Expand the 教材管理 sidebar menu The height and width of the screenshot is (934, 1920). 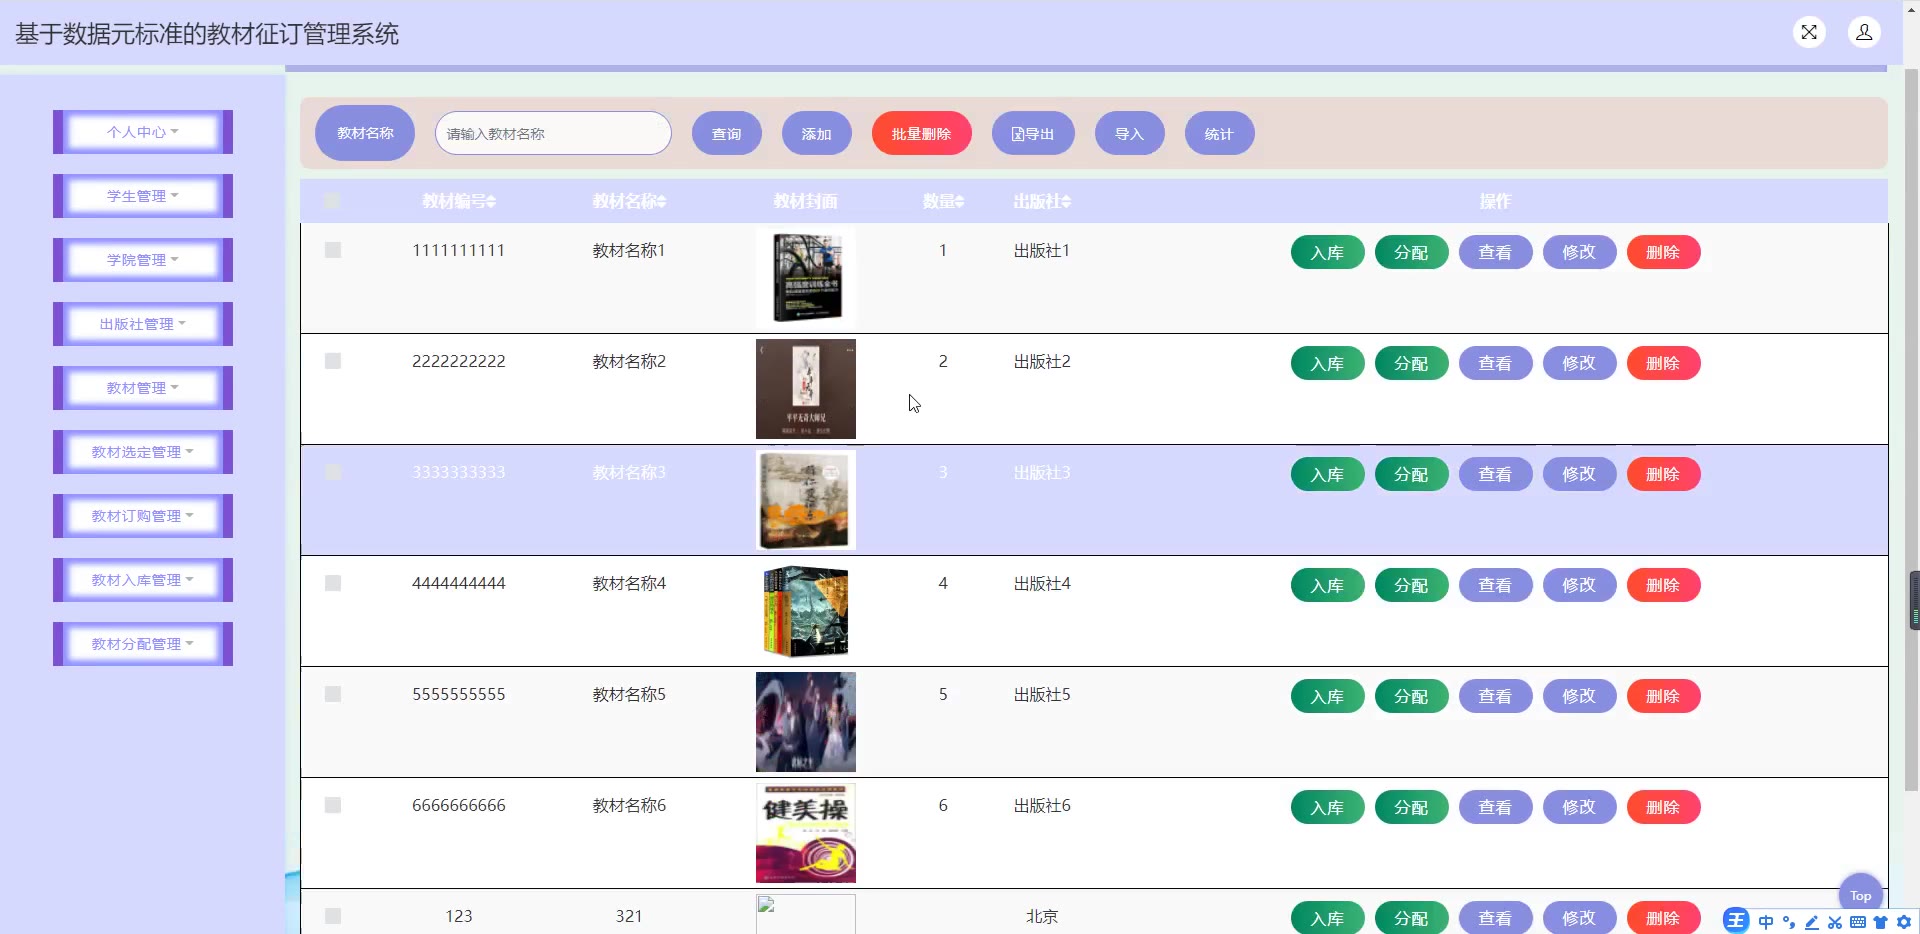(x=143, y=388)
